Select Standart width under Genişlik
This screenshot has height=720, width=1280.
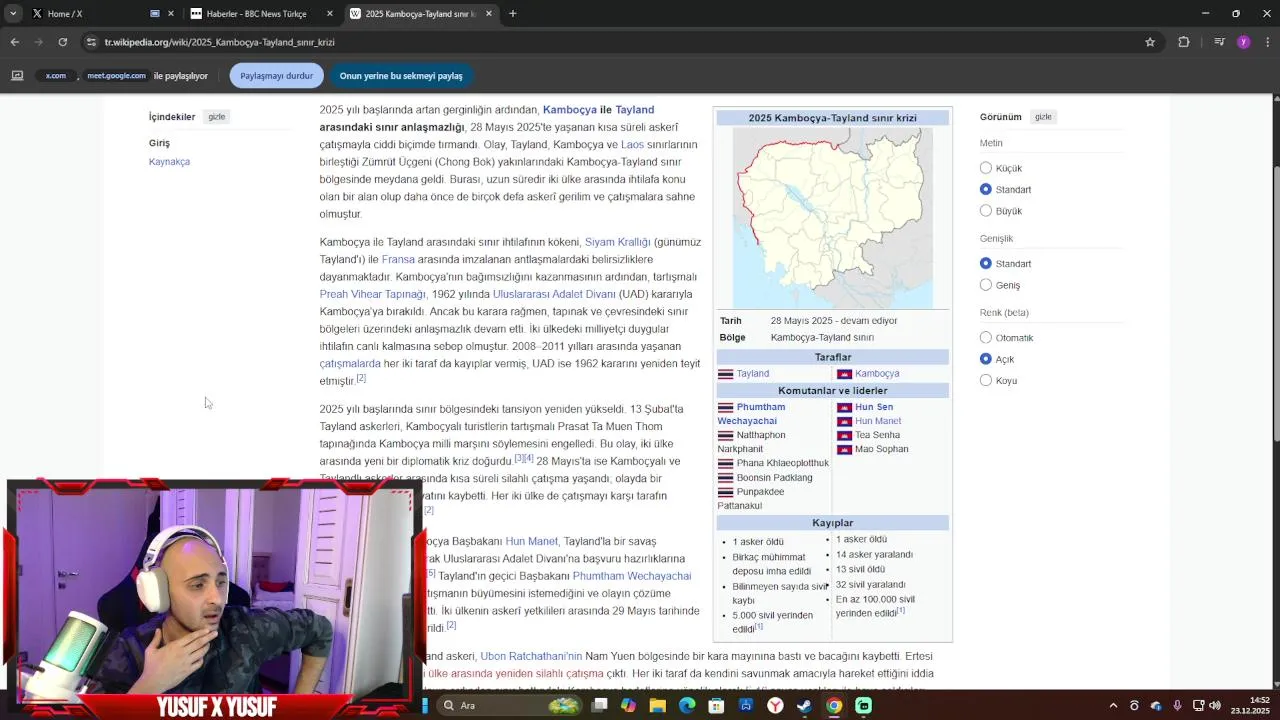coord(986,263)
